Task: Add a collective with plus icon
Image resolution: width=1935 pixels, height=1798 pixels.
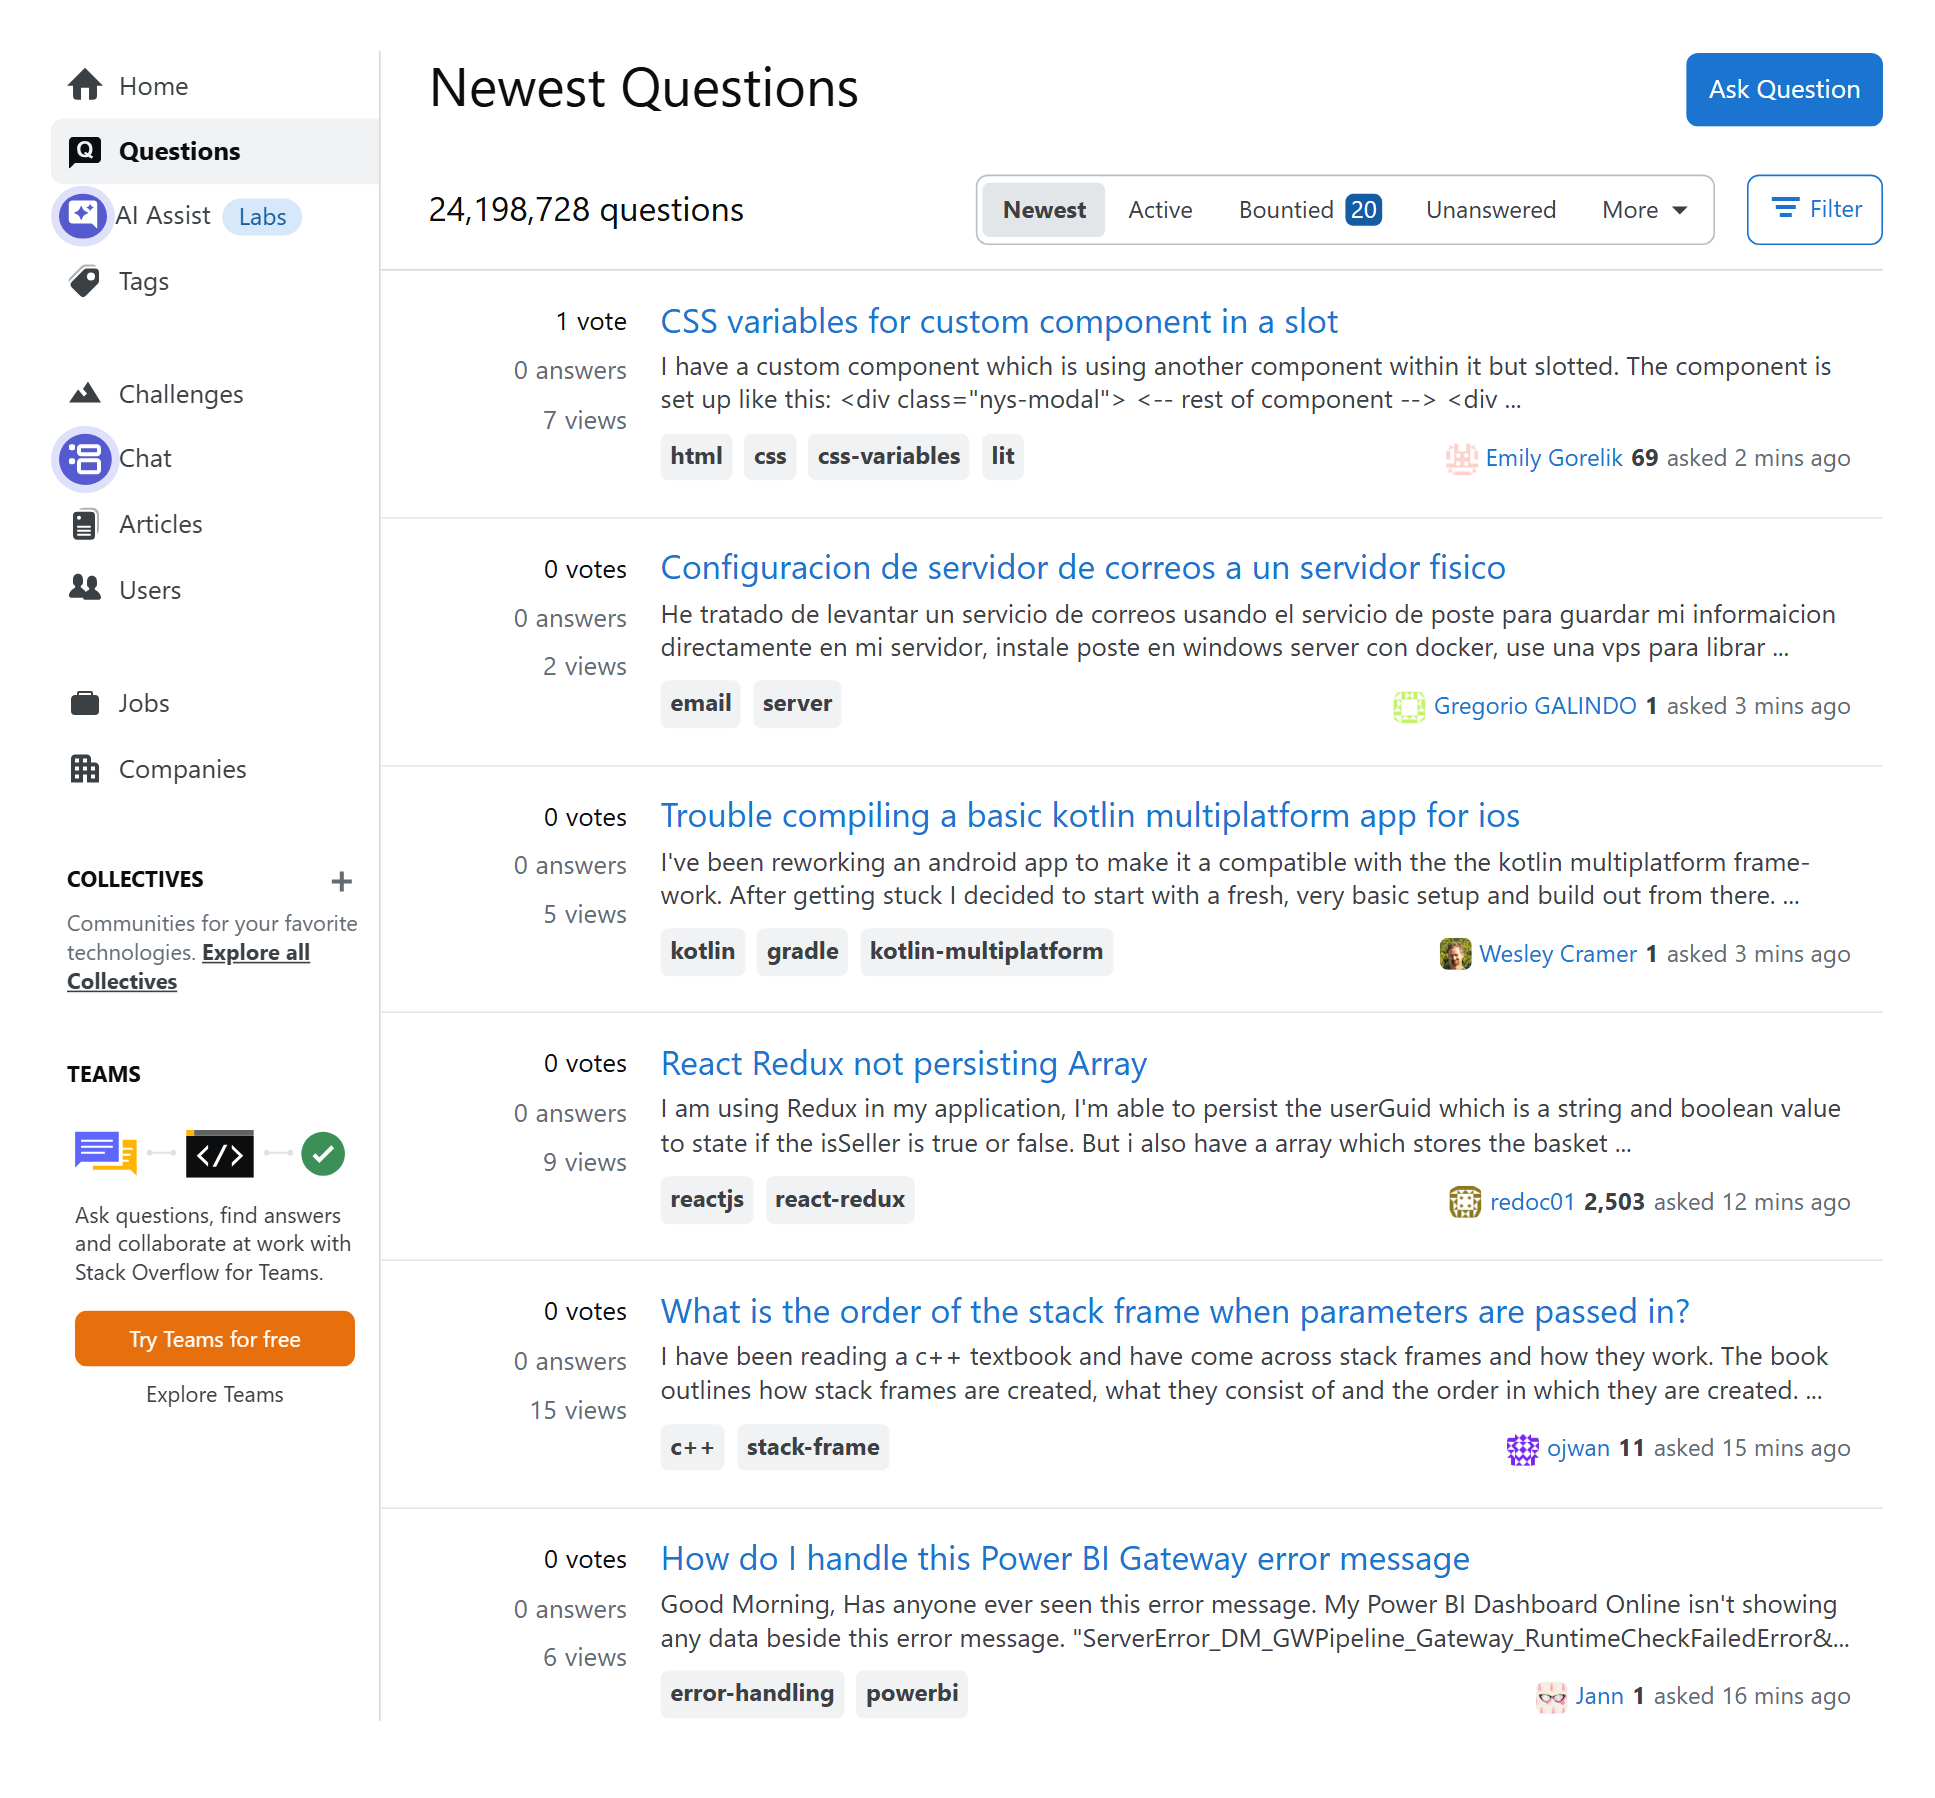Action: pos(341,881)
